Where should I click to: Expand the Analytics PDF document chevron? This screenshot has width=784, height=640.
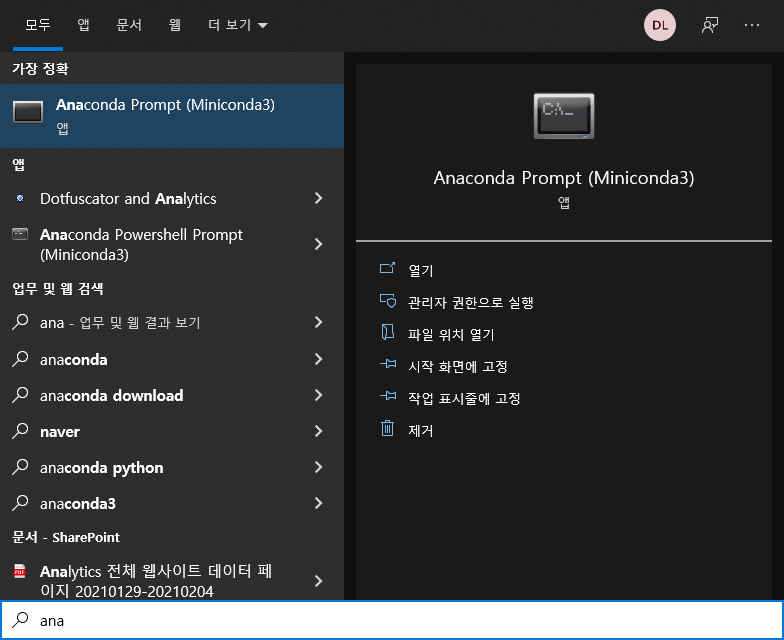click(x=318, y=581)
